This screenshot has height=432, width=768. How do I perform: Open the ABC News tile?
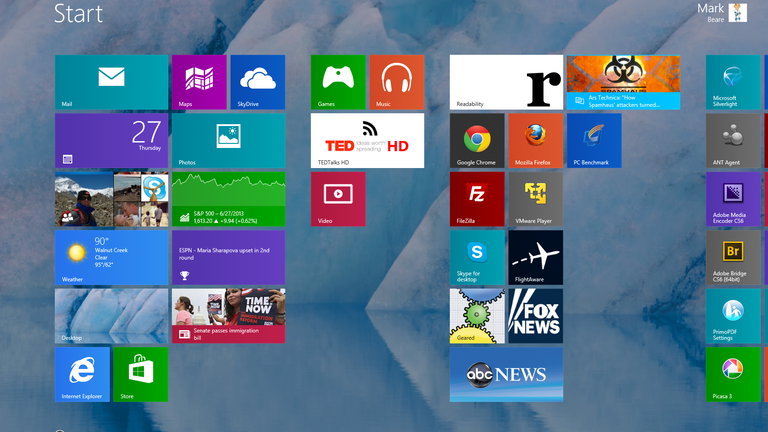pyautogui.click(x=506, y=375)
